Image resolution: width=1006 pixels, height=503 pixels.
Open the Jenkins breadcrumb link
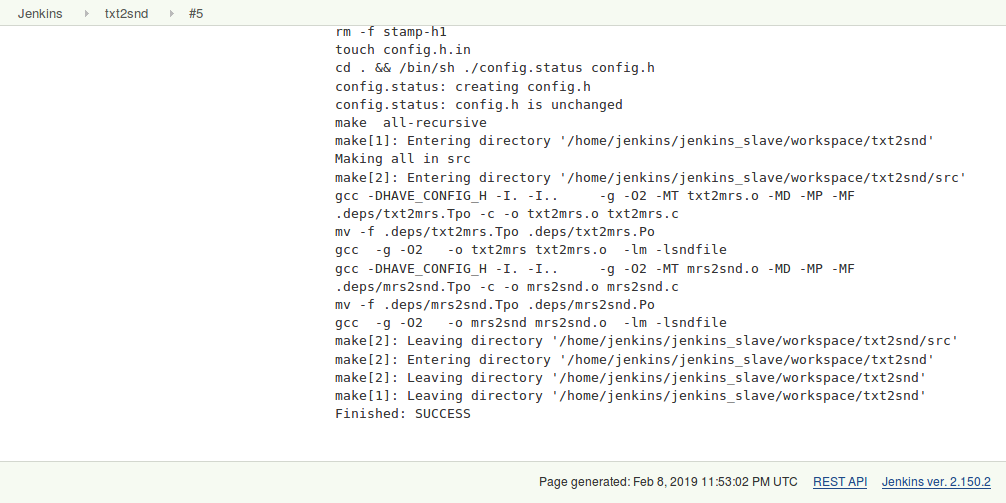tap(40, 14)
